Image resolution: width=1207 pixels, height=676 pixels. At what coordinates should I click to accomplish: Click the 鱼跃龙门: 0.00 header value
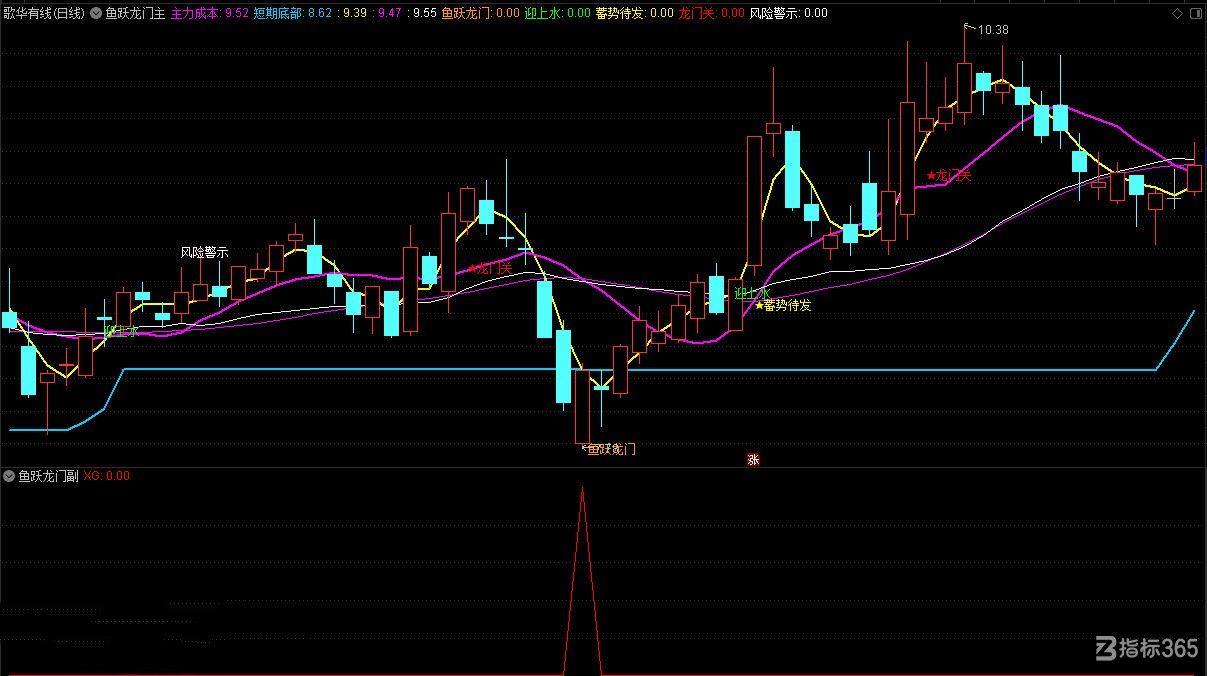coord(480,14)
